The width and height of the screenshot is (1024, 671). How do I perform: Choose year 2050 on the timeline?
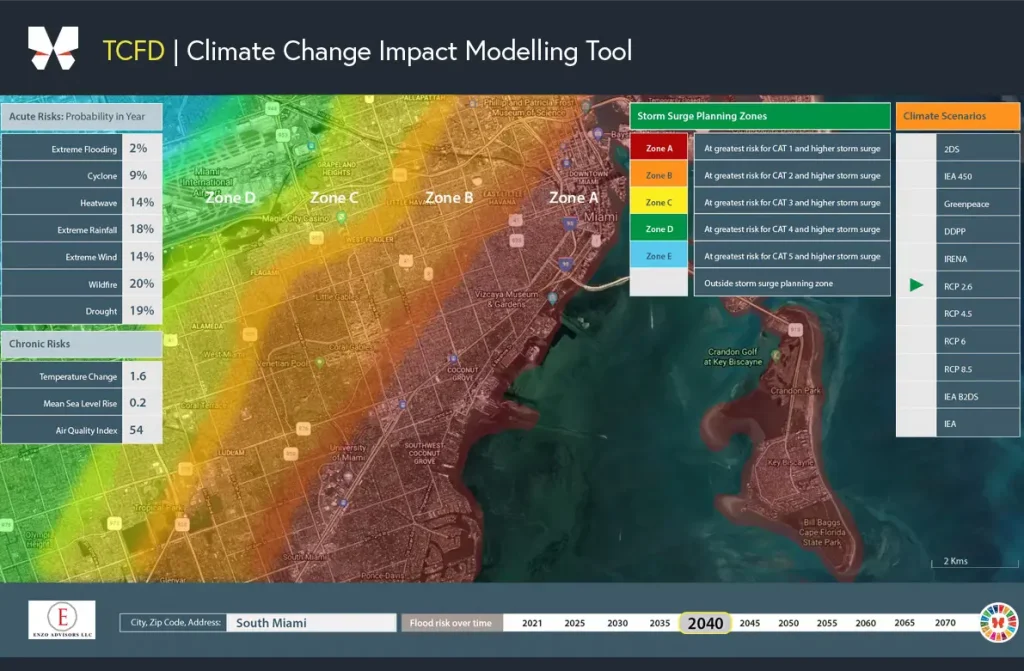click(788, 623)
